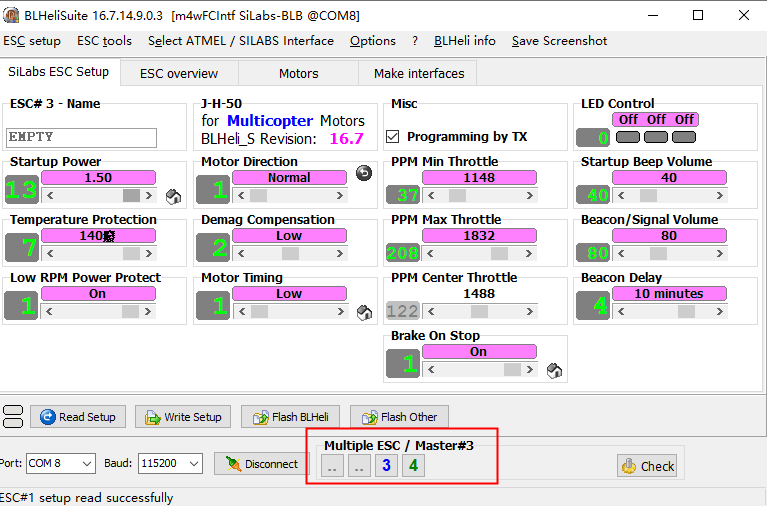The image size is (767, 506).
Task: Click the BLHeliSuite app icon in the title bar
Action: tap(11, 15)
